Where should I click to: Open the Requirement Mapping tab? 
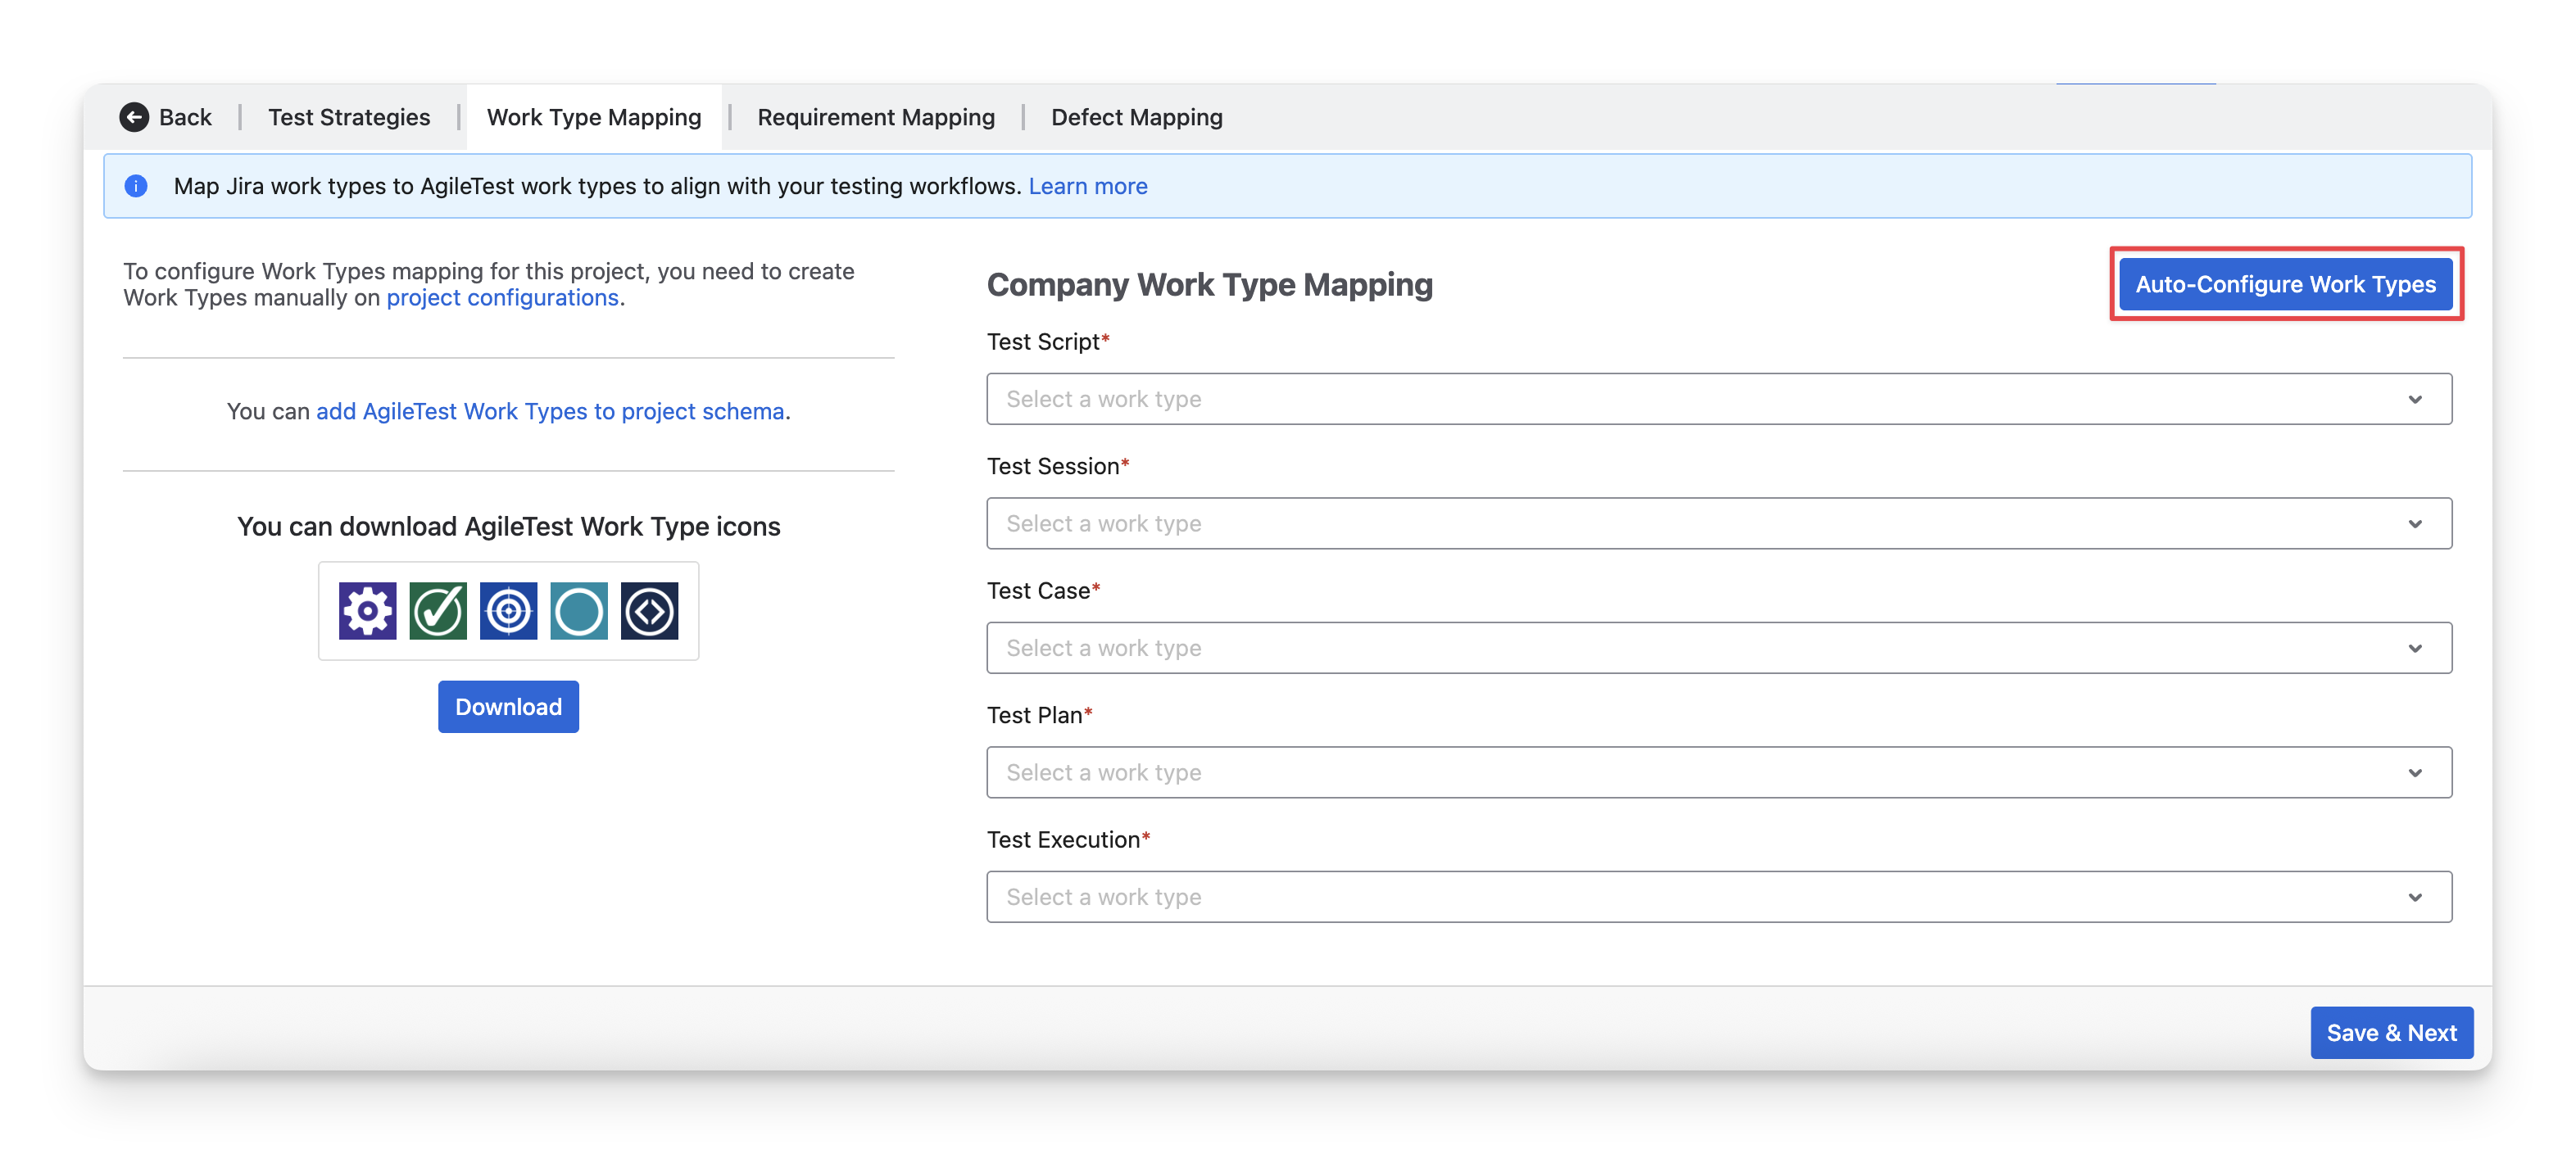point(876,117)
